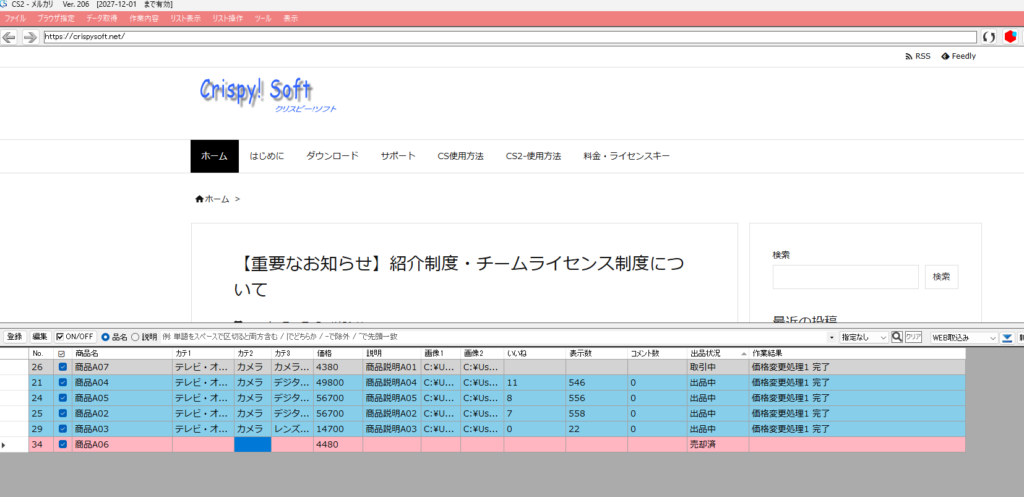
Task: Select the 取引中 status cell
Action: 718,367
